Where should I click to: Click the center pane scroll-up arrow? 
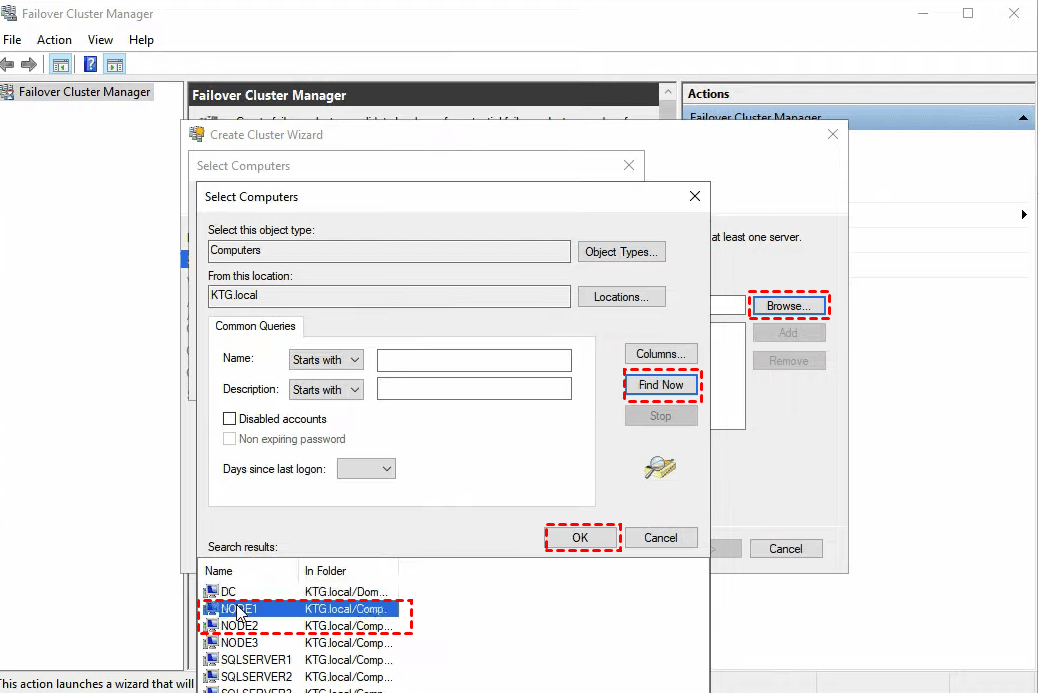click(x=668, y=92)
